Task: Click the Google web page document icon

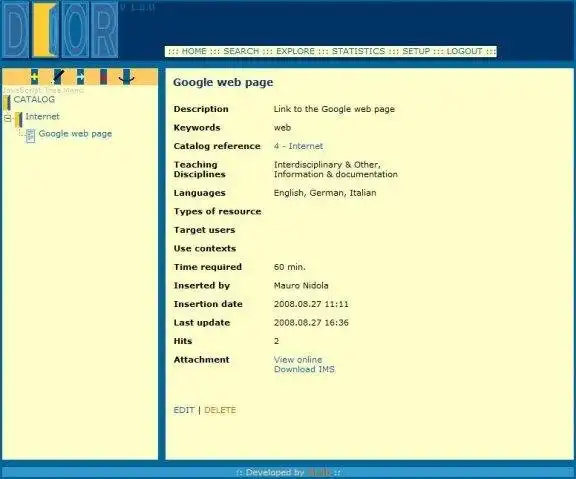Action: coord(30,136)
